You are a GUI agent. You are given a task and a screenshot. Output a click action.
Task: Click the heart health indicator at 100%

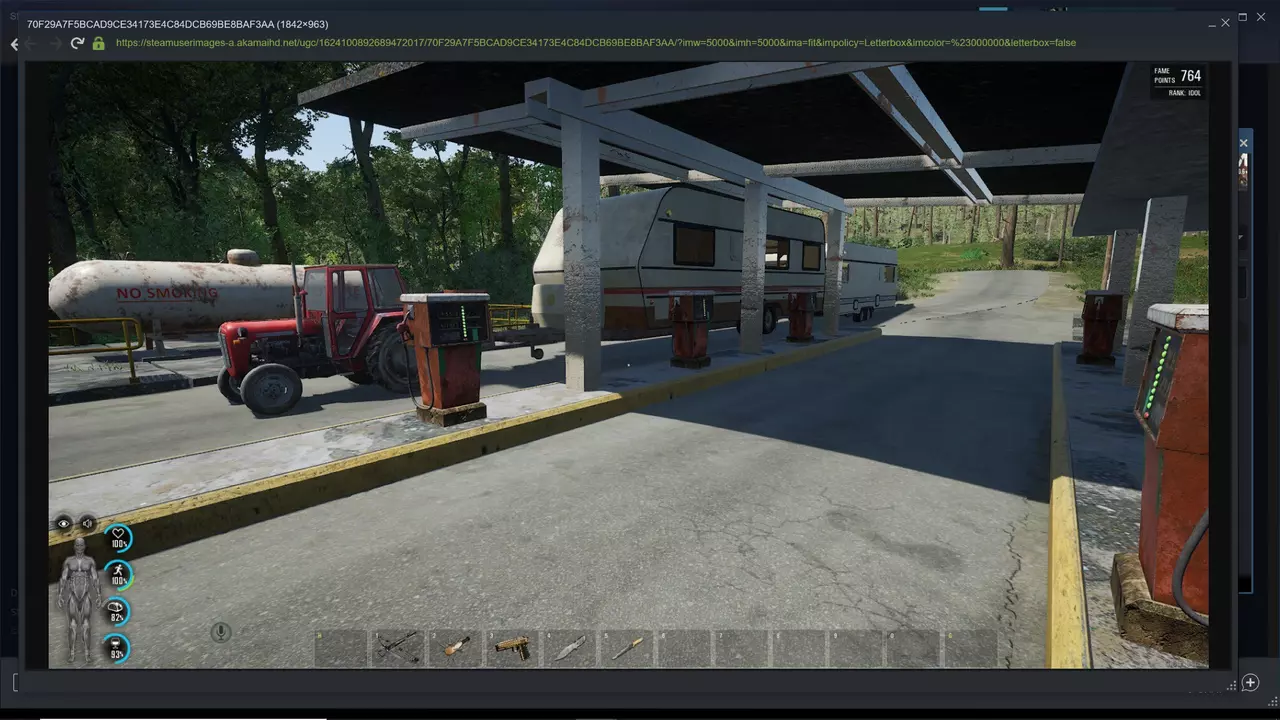pos(118,539)
